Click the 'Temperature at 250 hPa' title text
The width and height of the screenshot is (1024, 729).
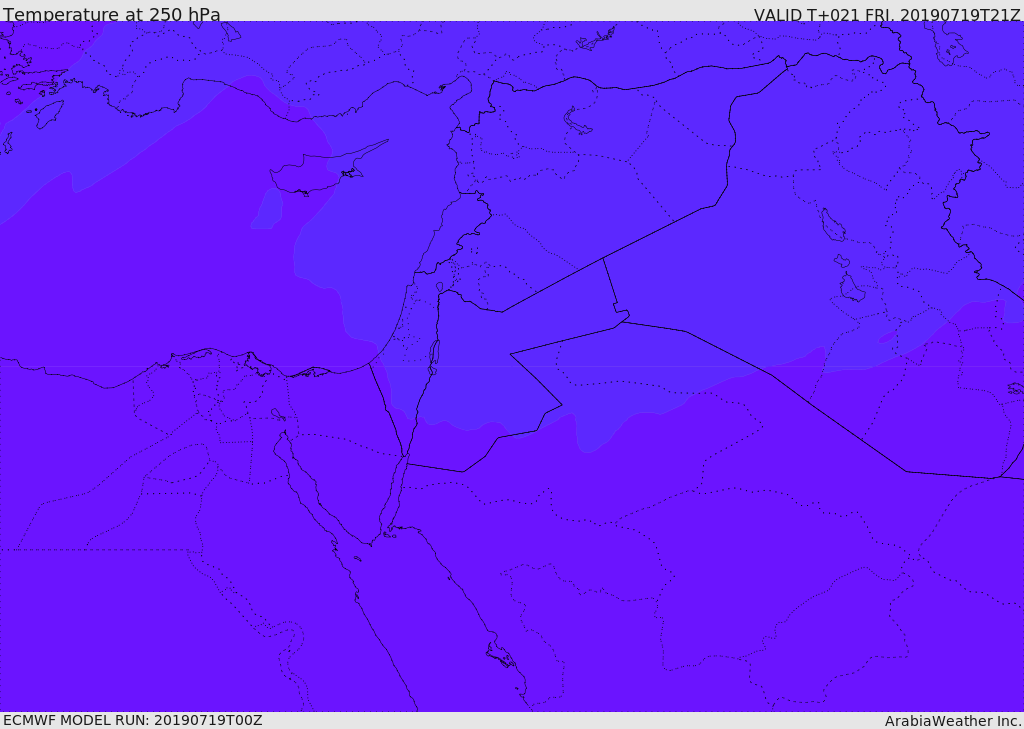pos(112,14)
